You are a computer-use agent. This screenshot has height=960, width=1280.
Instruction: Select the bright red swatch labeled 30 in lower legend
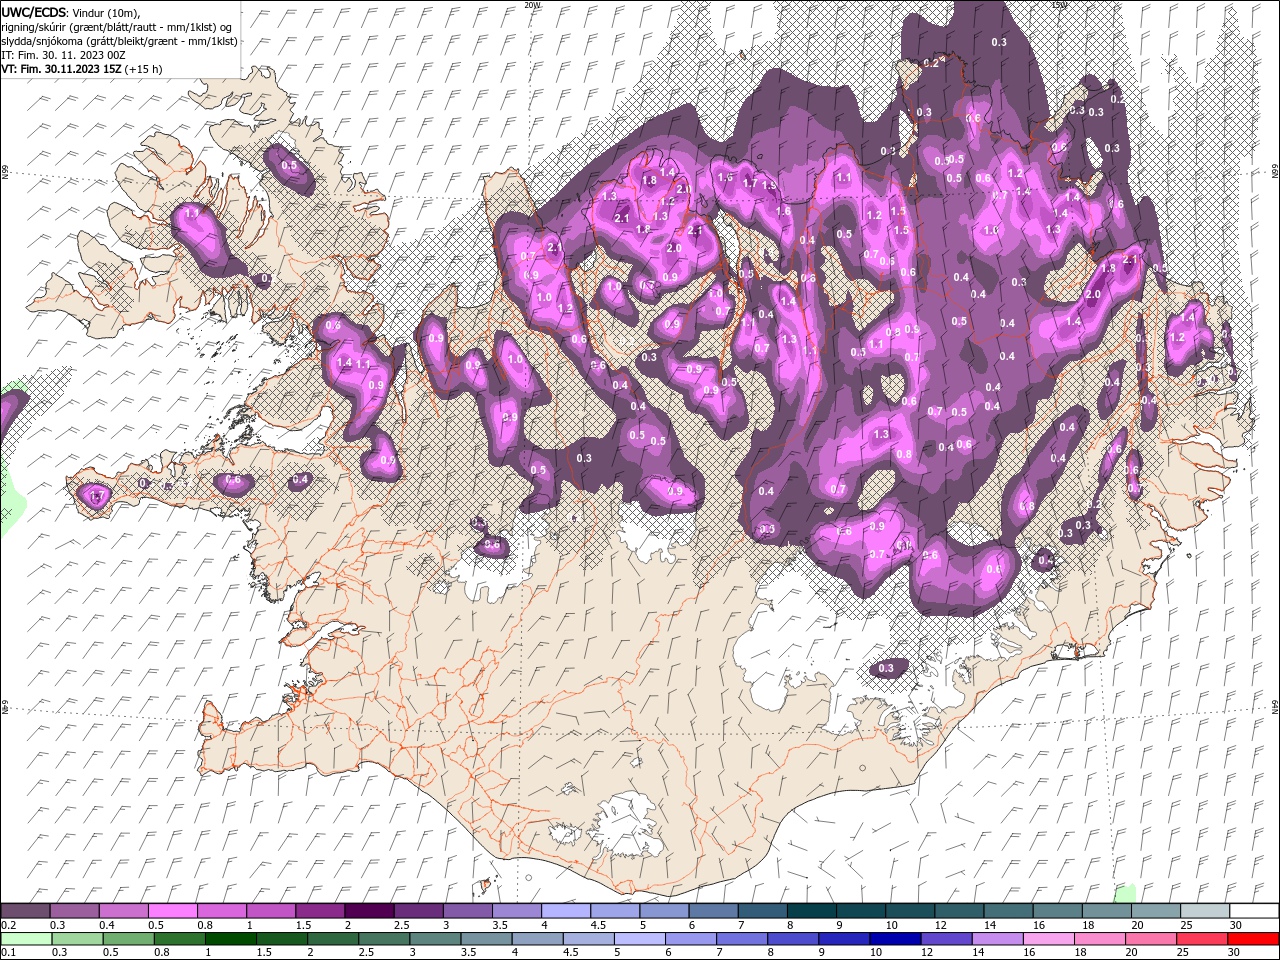click(x=1253, y=939)
